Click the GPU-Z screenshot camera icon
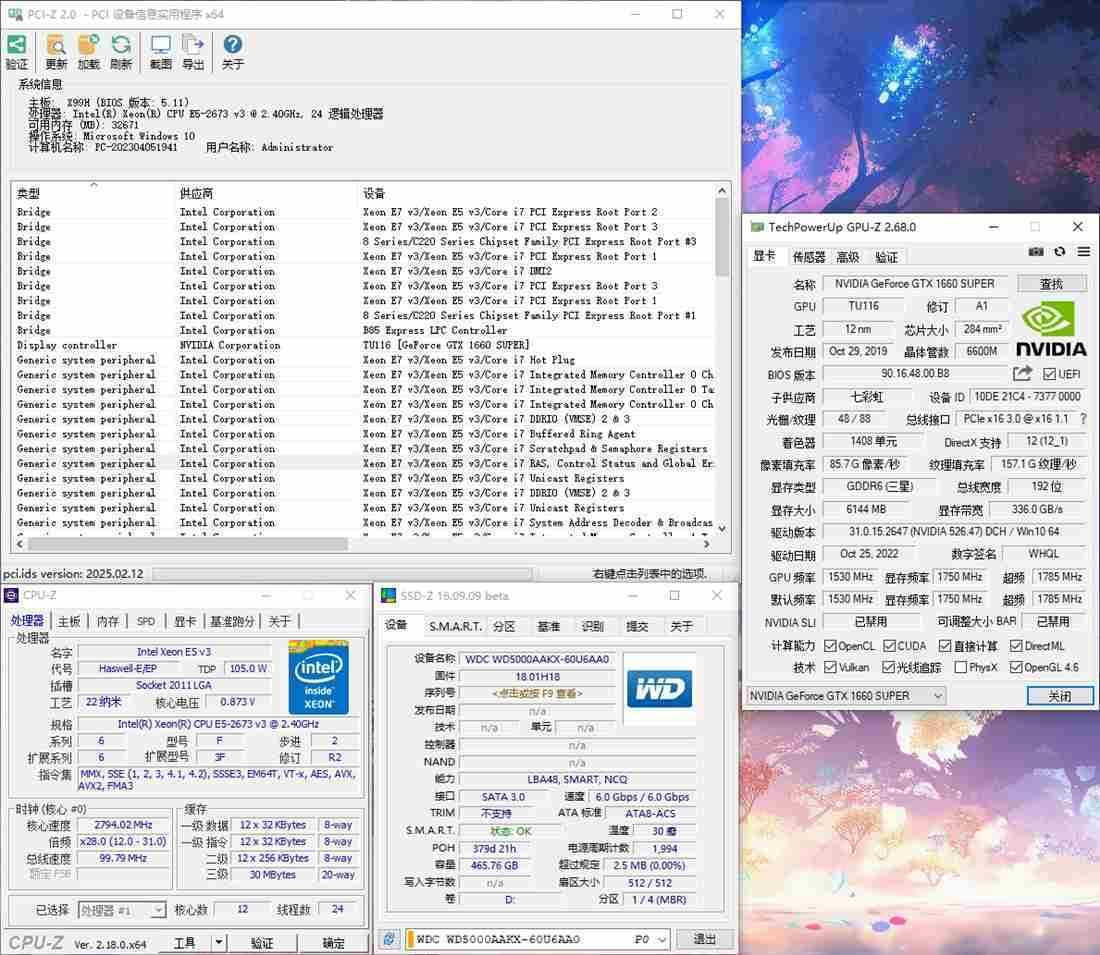1100x955 pixels. click(1035, 253)
